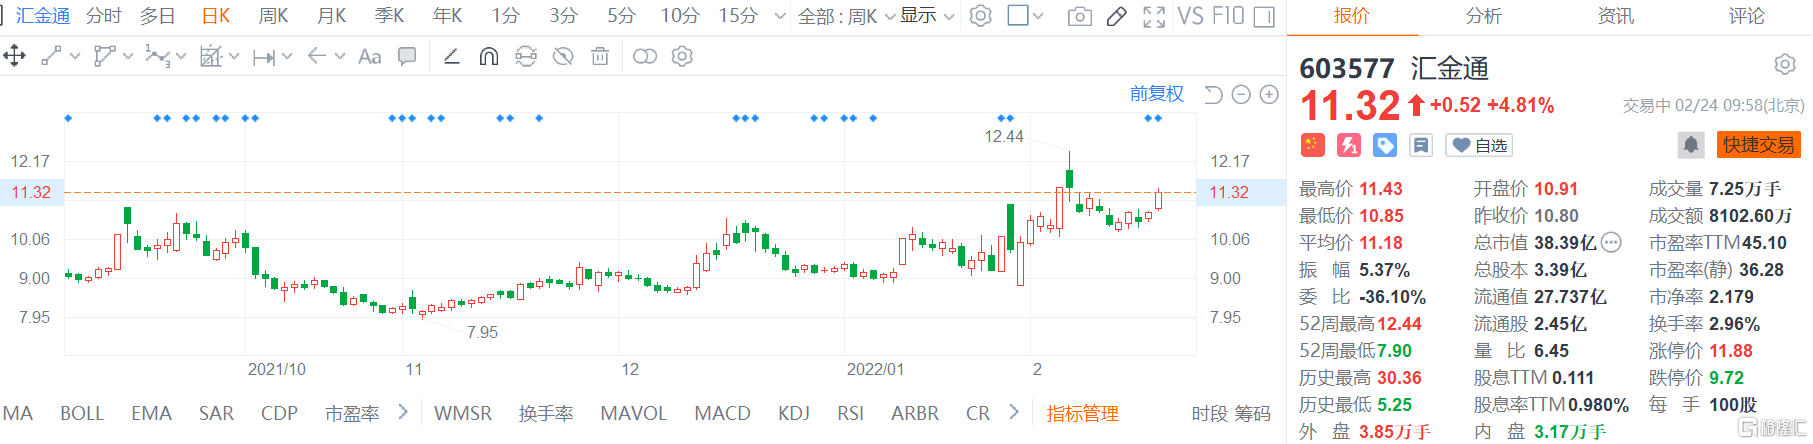1813x444 pixels.
Task: Open the 分析 tab
Action: [1483, 16]
